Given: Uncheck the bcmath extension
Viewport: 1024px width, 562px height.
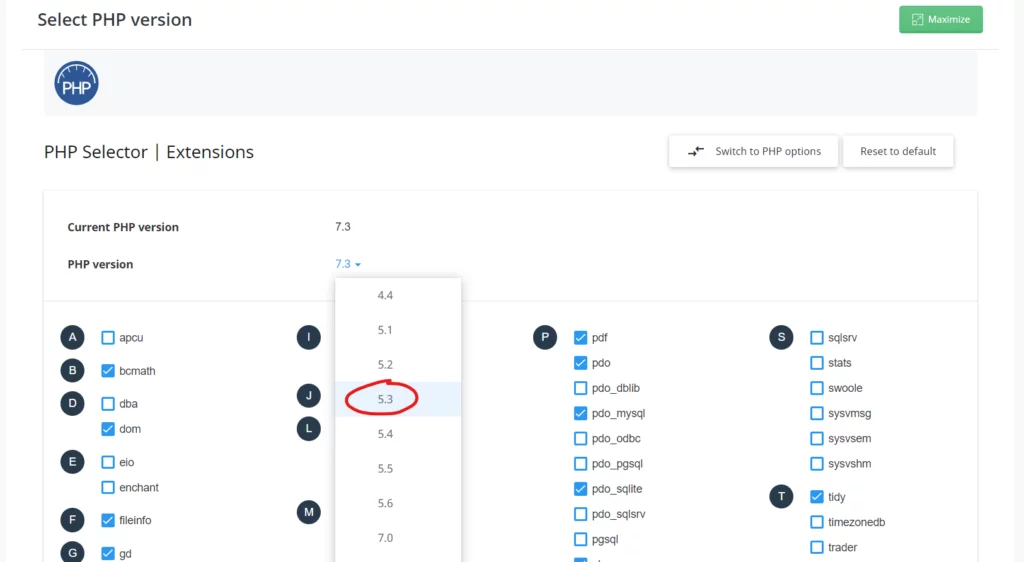Looking at the screenshot, I should point(108,371).
